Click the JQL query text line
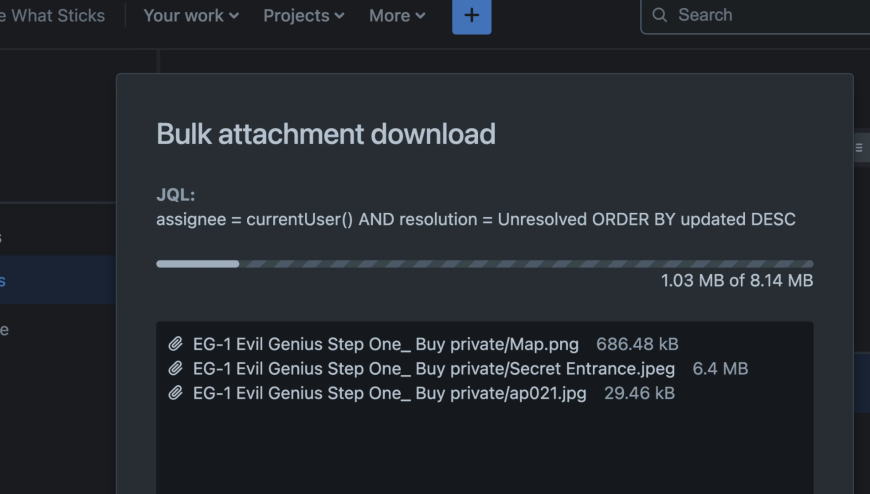Viewport: 870px width, 494px height. pos(475,219)
